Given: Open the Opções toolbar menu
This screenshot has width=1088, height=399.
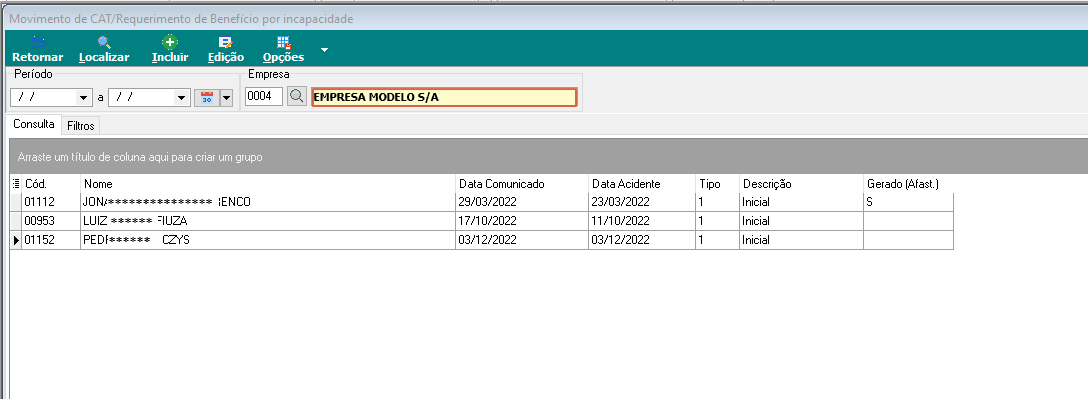Looking at the screenshot, I should click(283, 49).
